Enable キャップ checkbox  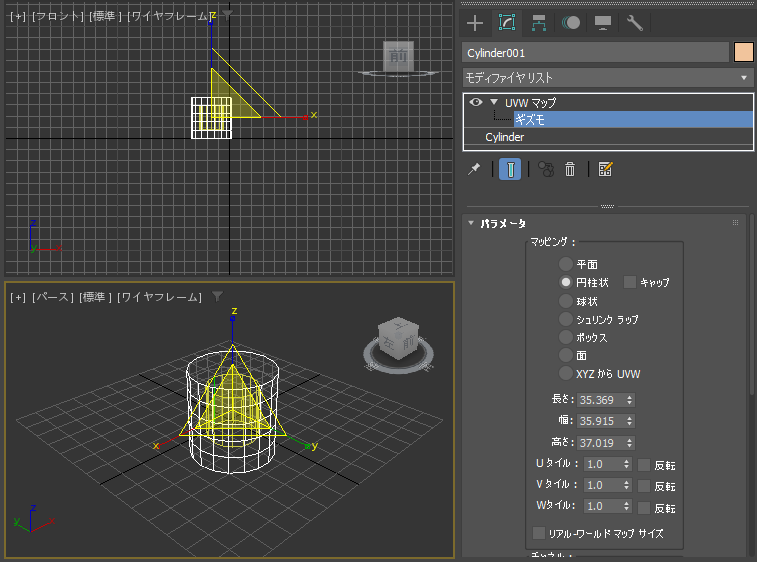point(630,282)
